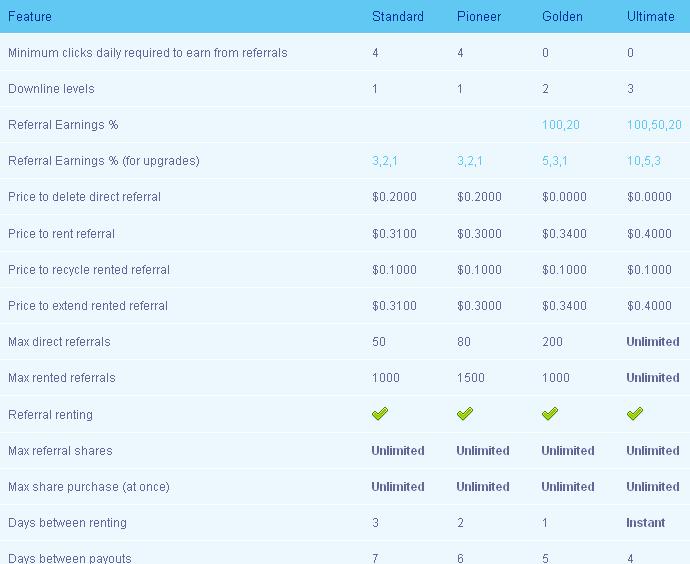
Task: Open the Ultimate 100,50,20 referral earnings link
Action: click(x=654, y=125)
